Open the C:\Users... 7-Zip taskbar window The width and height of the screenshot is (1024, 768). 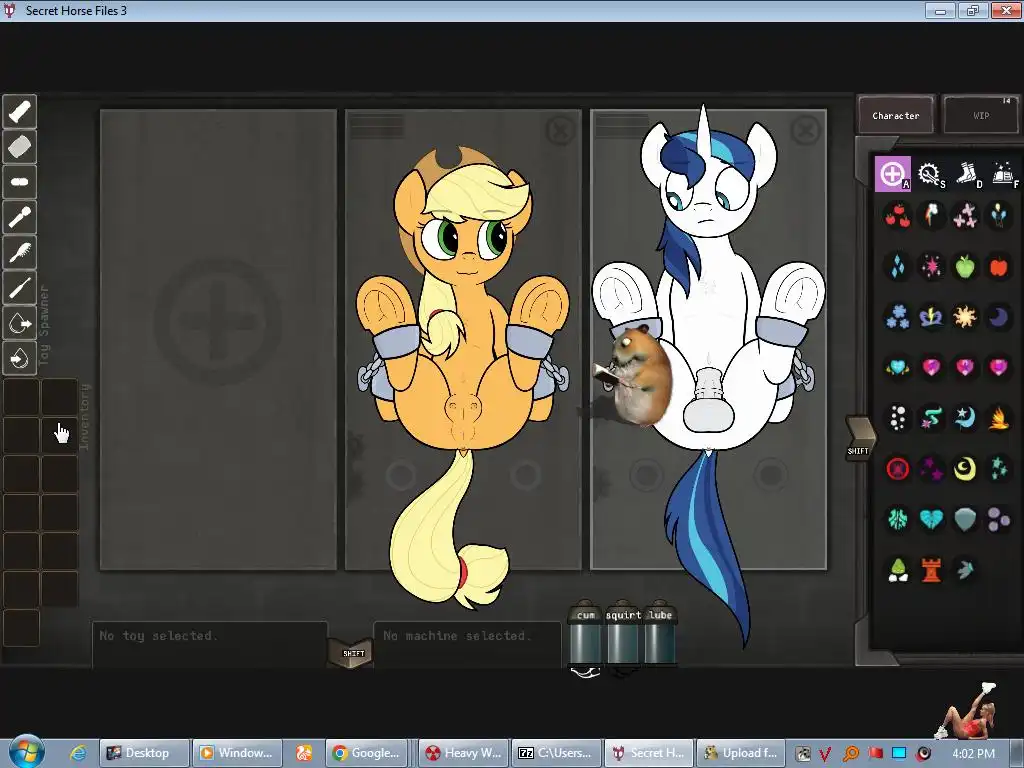tap(557, 753)
